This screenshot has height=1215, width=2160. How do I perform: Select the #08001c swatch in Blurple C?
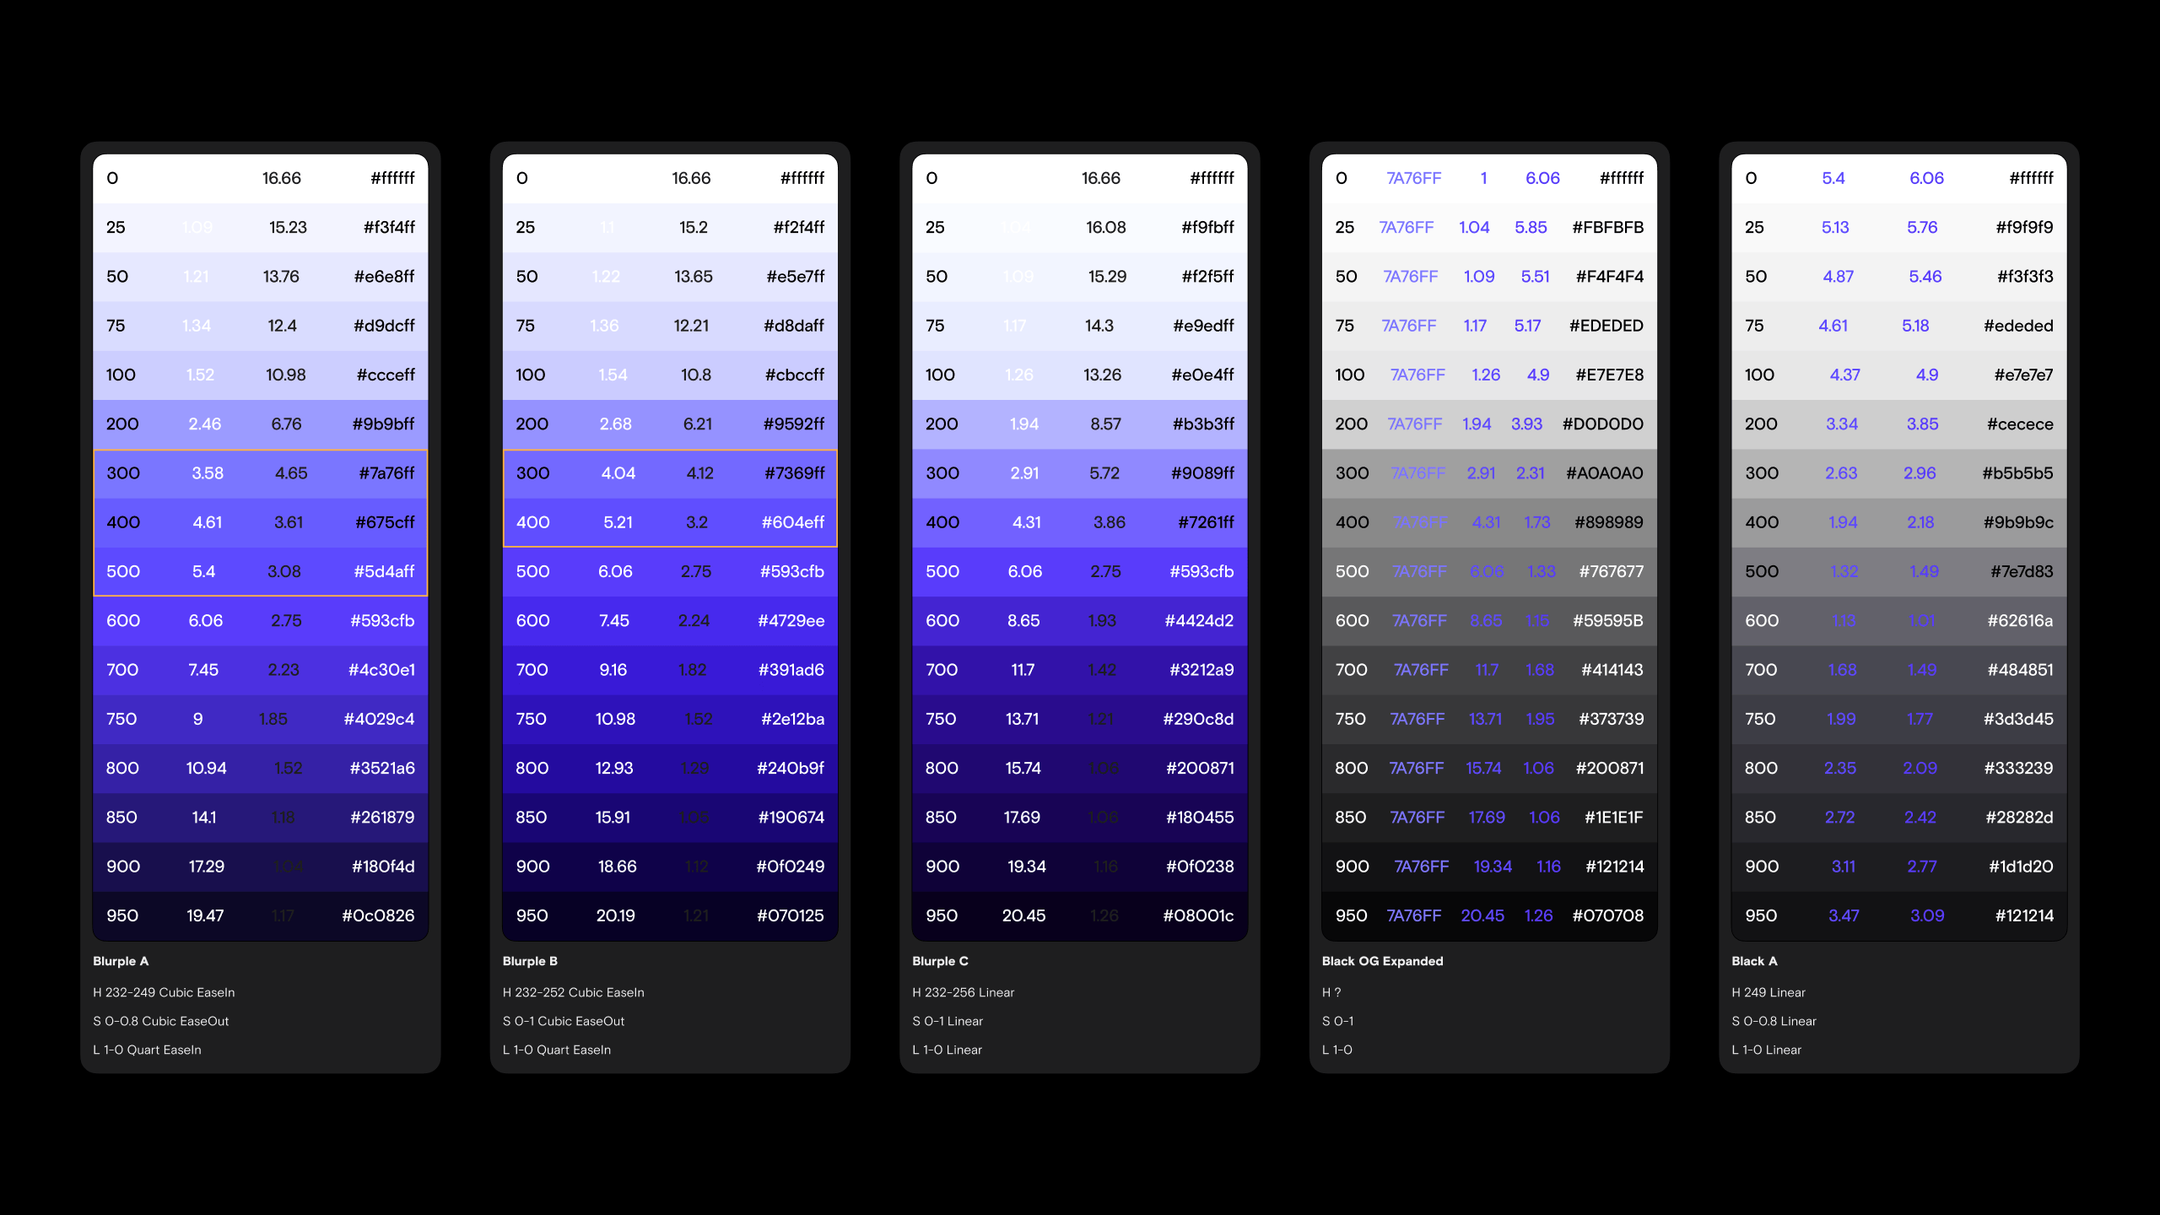tap(1198, 916)
